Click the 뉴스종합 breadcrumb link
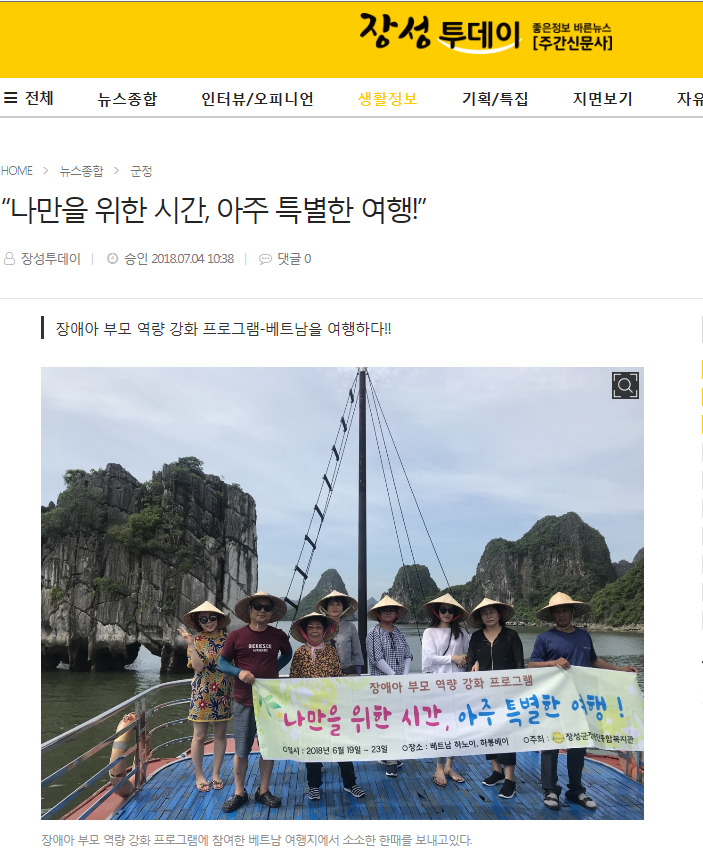Image resolution: width=703 pixels, height=852 pixels. pyautogui.click(x=81, y=171)
